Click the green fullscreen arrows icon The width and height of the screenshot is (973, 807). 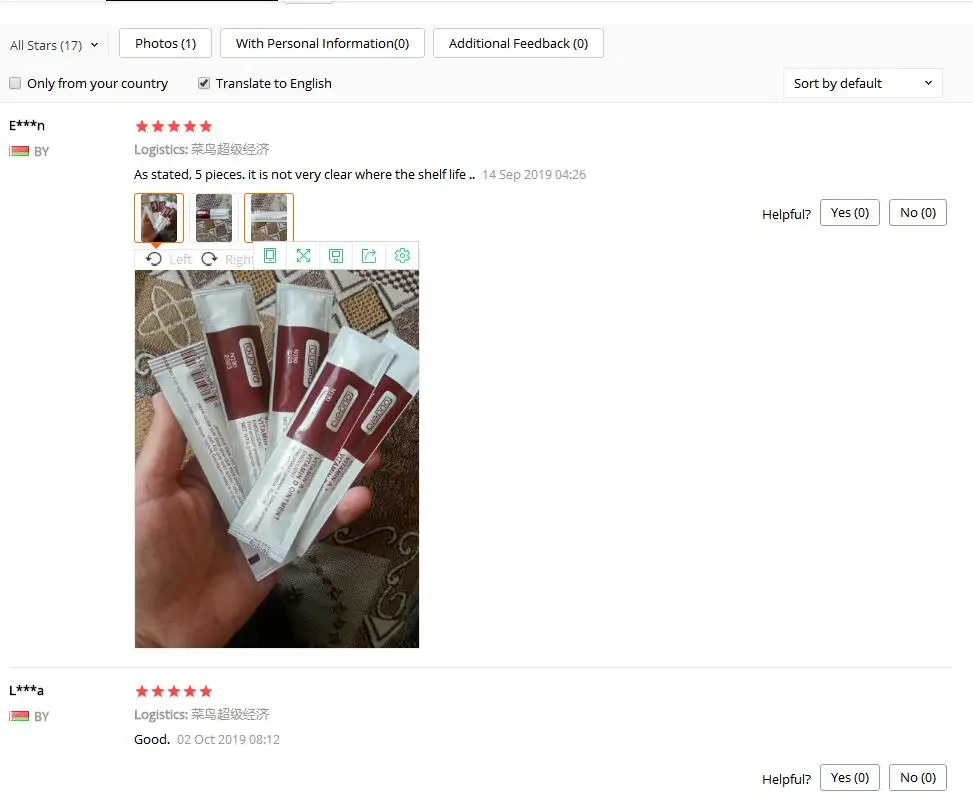coord(303,256)
